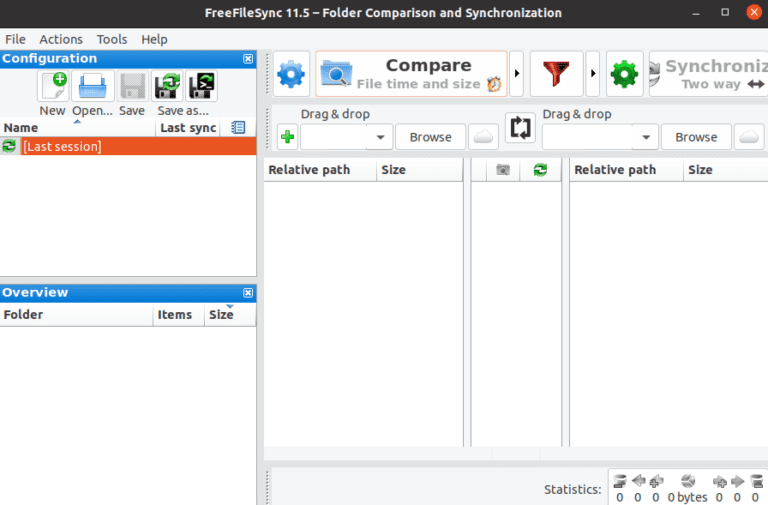768x505 pixels.
Task: Open synchronization settings green gear
Action: click(x=624, y=74)
